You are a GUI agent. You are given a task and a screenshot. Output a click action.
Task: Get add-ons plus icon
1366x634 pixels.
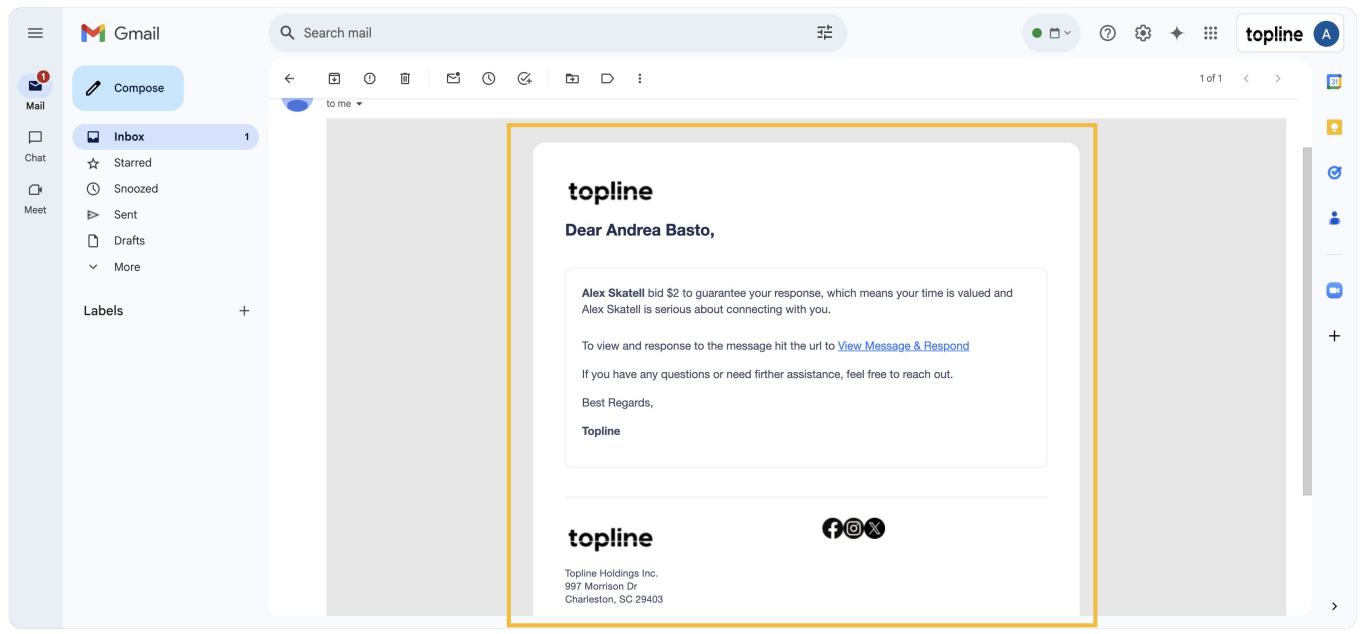(1334, 336)
